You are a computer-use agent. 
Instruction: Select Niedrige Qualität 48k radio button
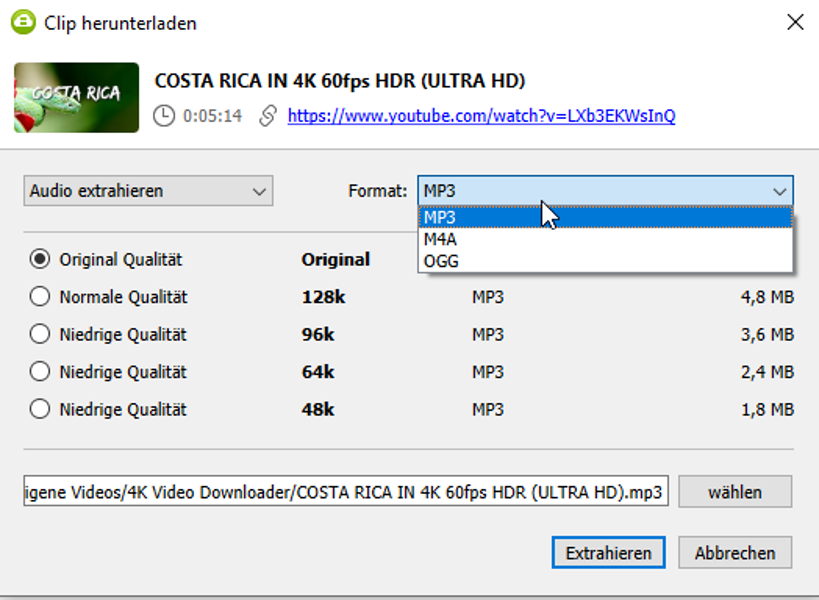pyautogui.click(x=40, y=409)
